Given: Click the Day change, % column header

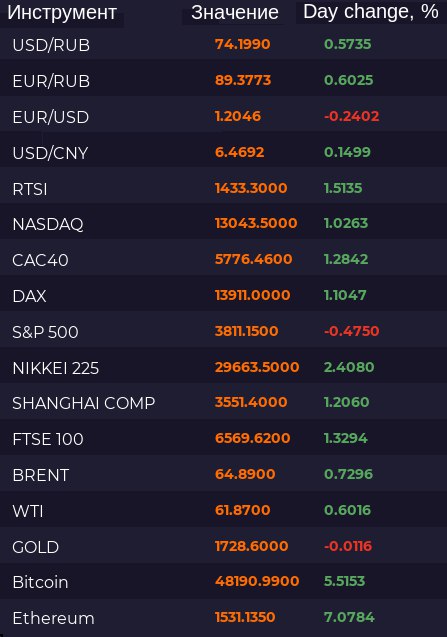Looking at the screenshot, I should 371,12.
